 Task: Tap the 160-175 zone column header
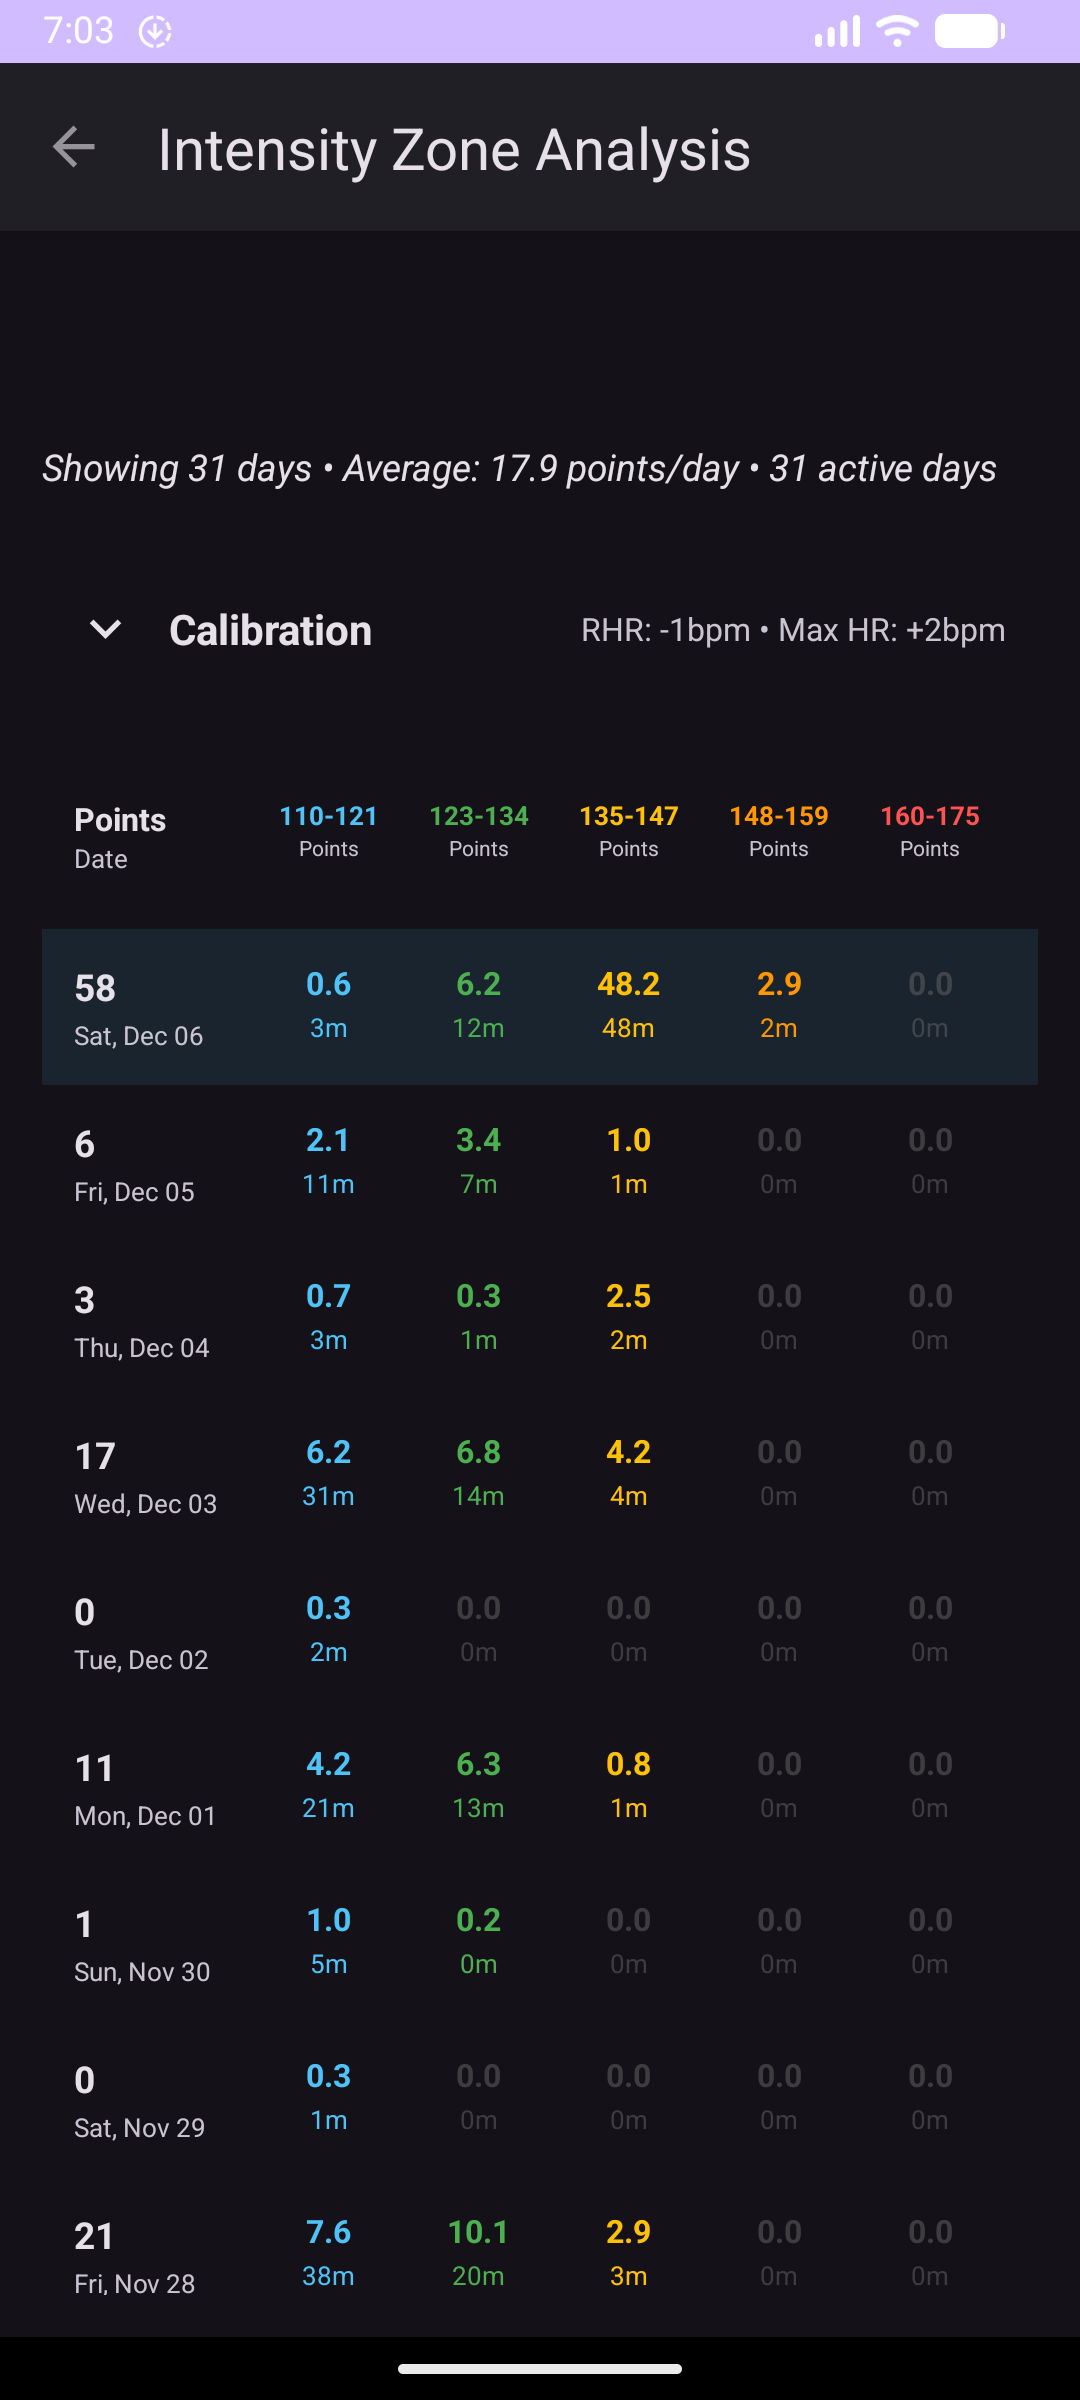[x=929, y=831]
